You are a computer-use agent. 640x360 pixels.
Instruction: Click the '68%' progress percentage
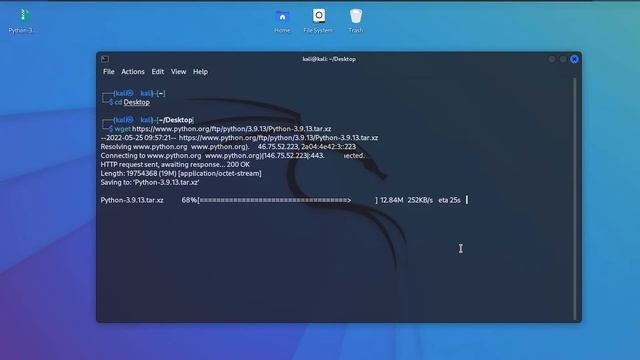pos(189,200)
